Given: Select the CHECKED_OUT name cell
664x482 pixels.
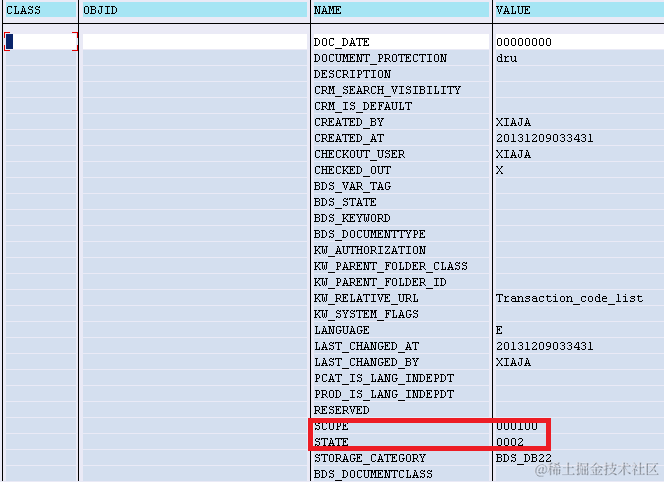Looking at the screenshot, I should point(401,170).
